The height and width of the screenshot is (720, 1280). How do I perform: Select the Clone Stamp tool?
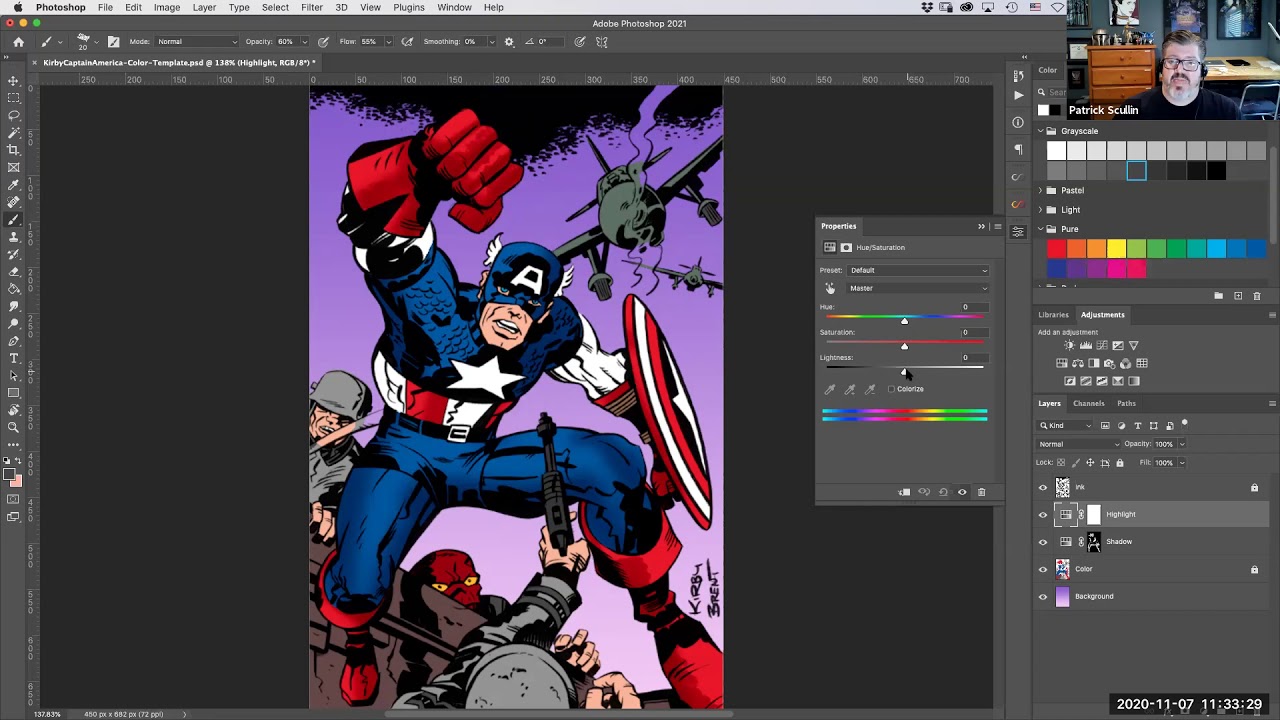tap(13, 237)
